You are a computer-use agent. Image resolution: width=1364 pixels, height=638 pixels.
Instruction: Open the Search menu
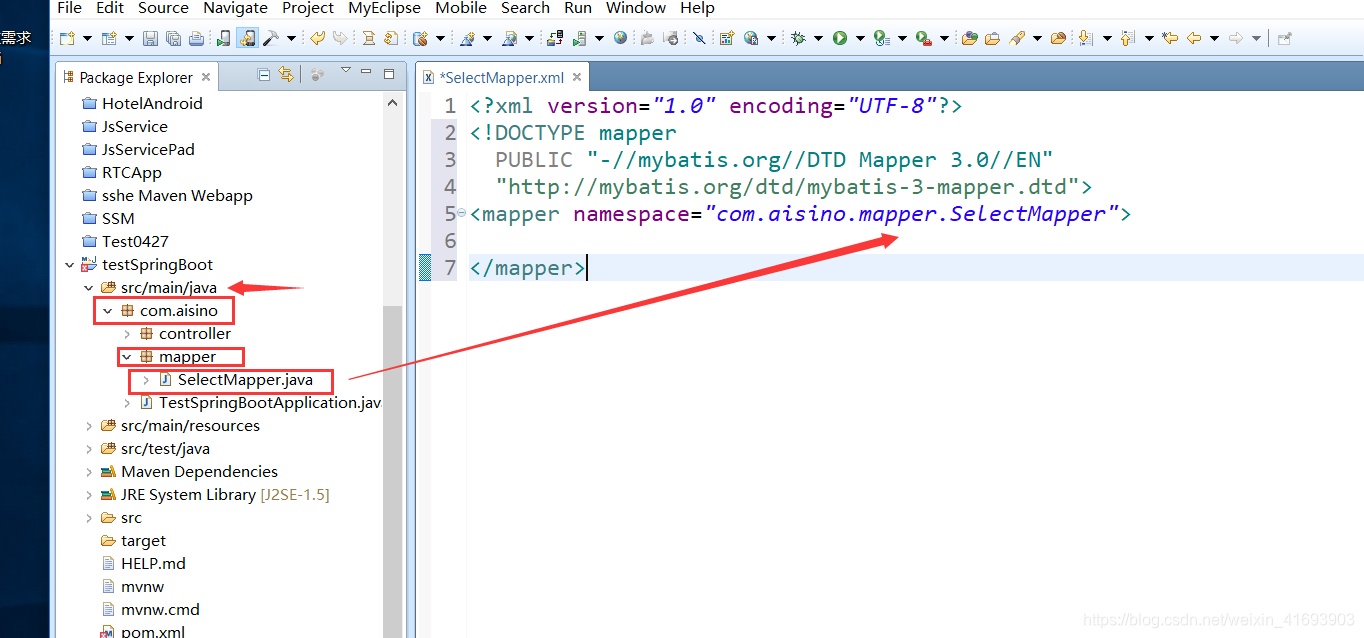click(525, 8)
